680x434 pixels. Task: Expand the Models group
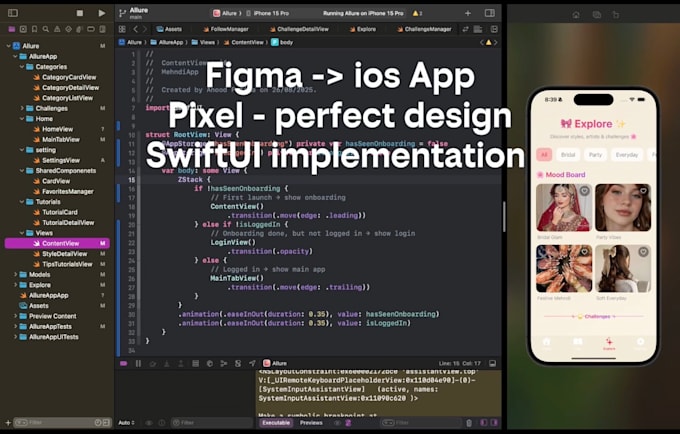[16, 274]
